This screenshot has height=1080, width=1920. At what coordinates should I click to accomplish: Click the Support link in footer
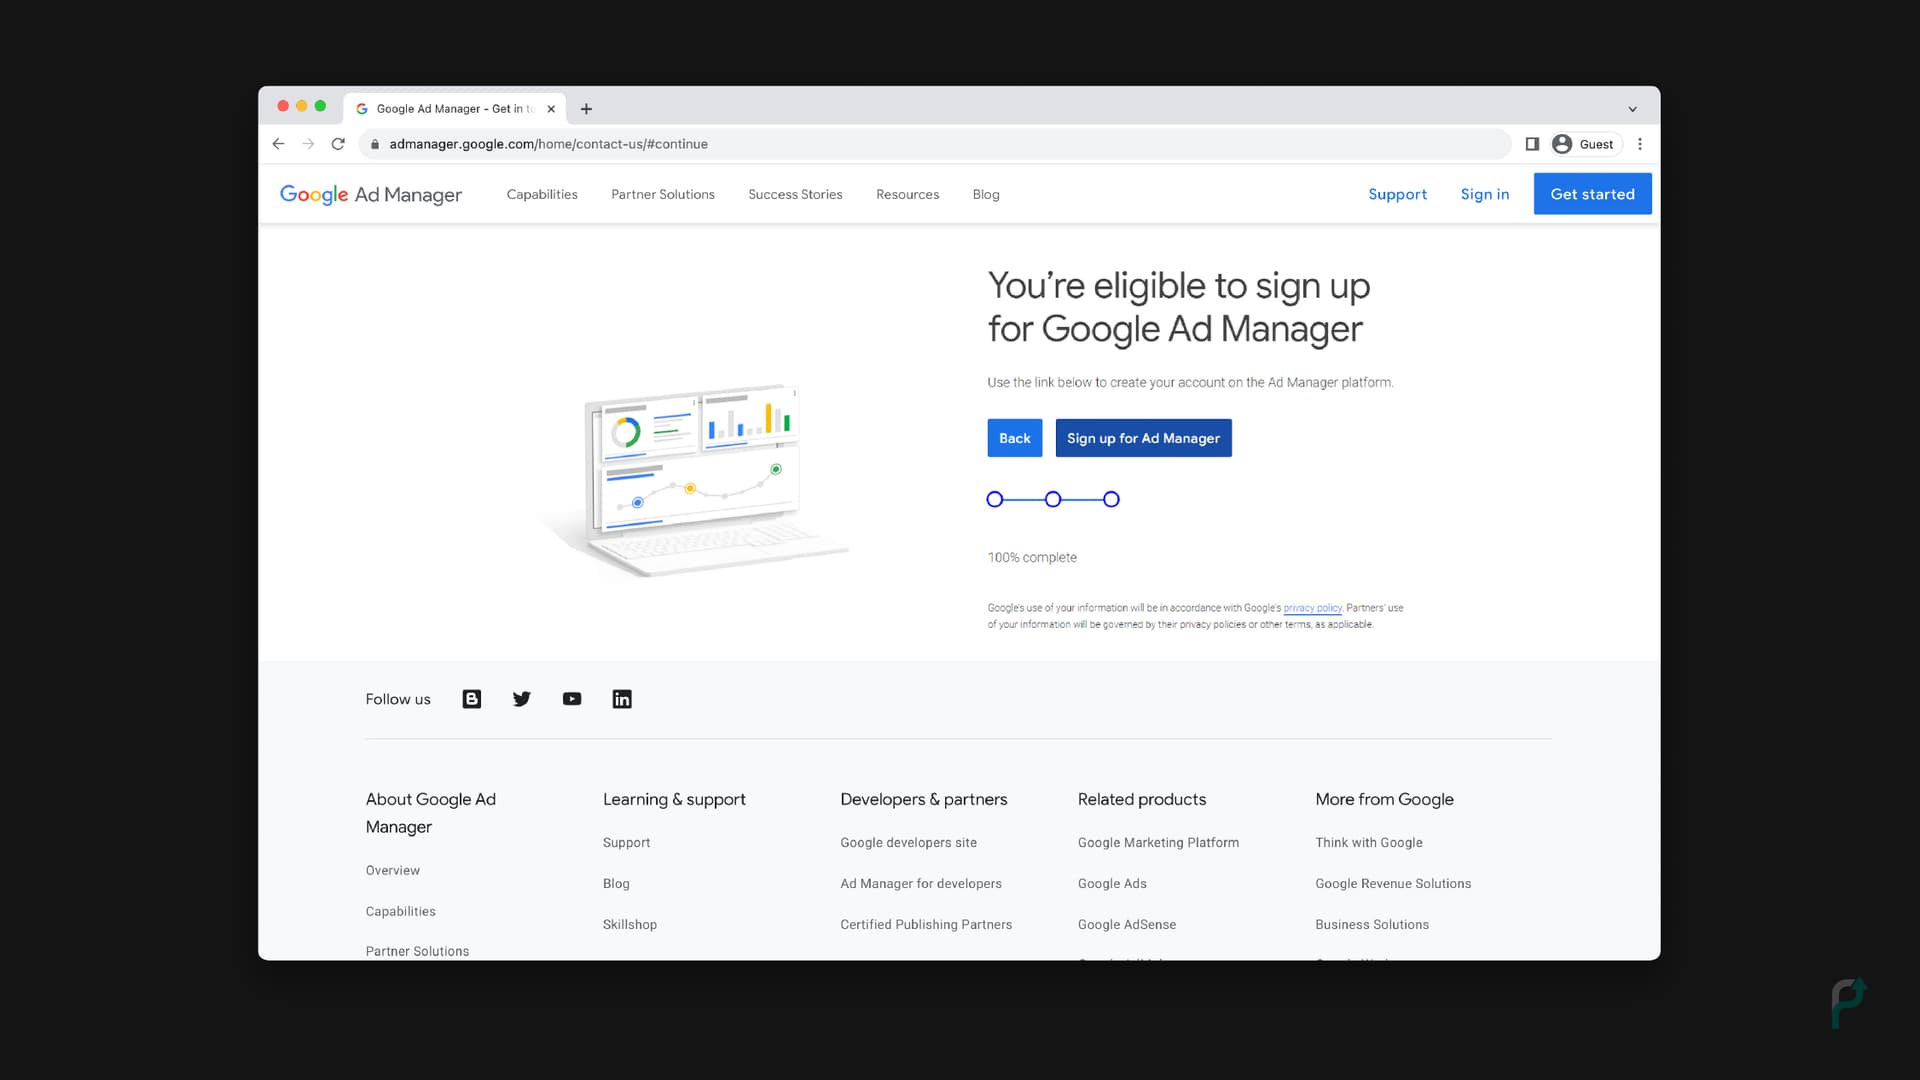625,843
